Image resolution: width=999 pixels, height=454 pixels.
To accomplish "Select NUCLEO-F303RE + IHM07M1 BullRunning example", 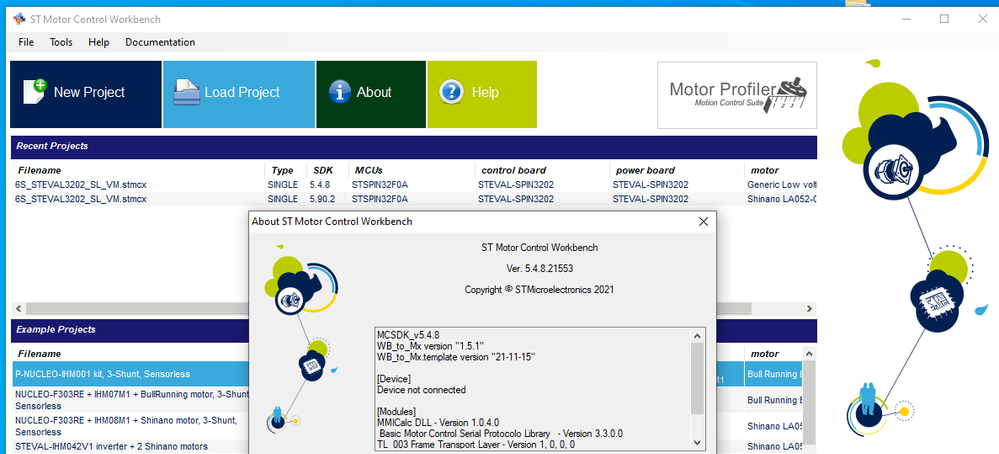I will tap(130, 400).
